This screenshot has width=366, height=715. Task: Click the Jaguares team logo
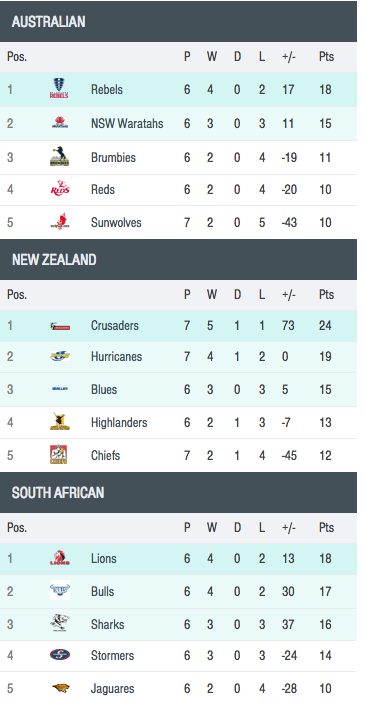click(x=60, y=688)
